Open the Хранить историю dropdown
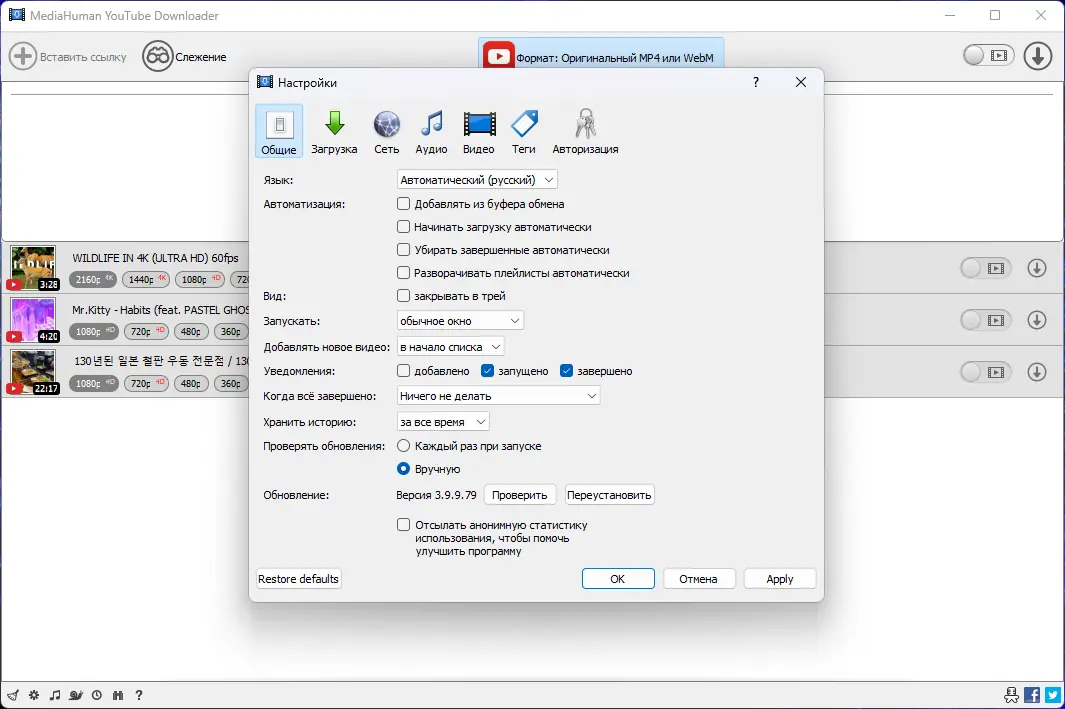 coord(443,422)
